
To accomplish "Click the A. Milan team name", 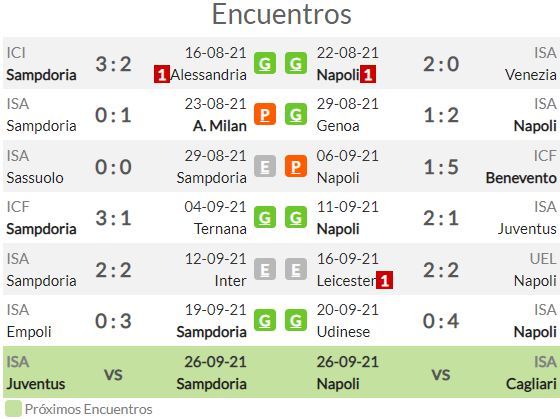I will [x=220, y=126].
